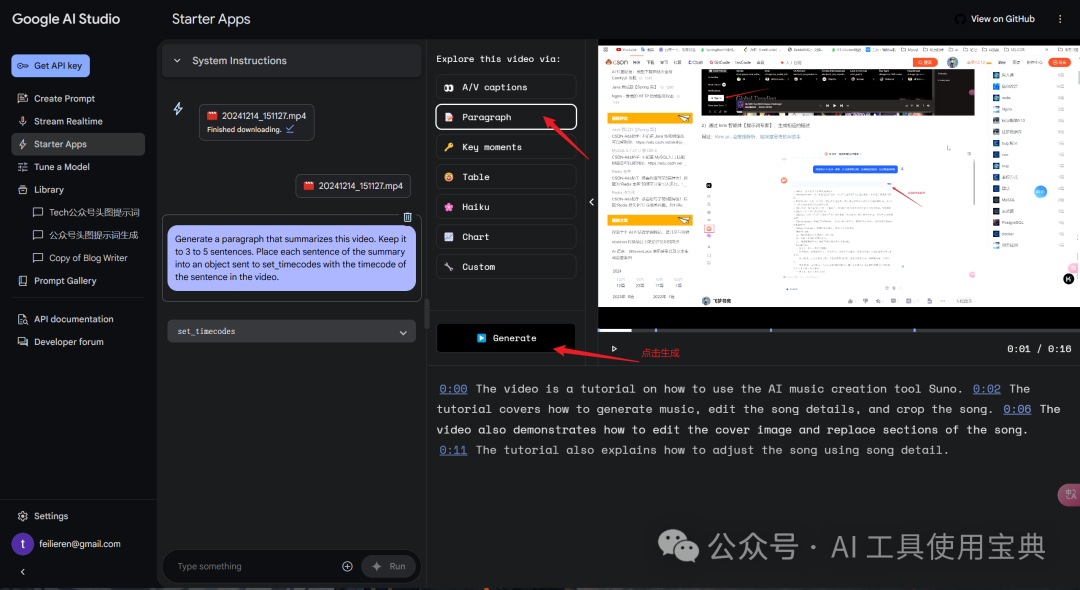Click the video progress bar
Viewport: 1080px width, 590px height.
(x=838, y=330)
